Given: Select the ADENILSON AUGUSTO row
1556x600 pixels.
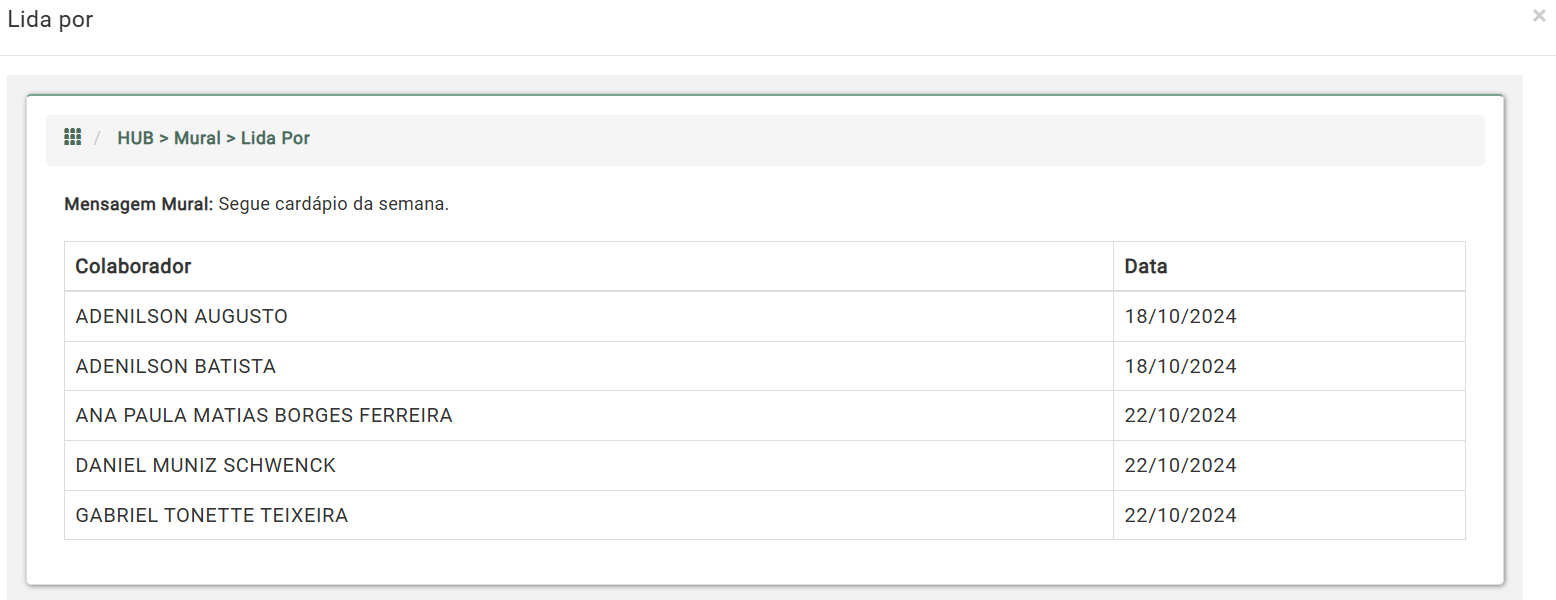Looking at the screenshot, I should point(765,316).
